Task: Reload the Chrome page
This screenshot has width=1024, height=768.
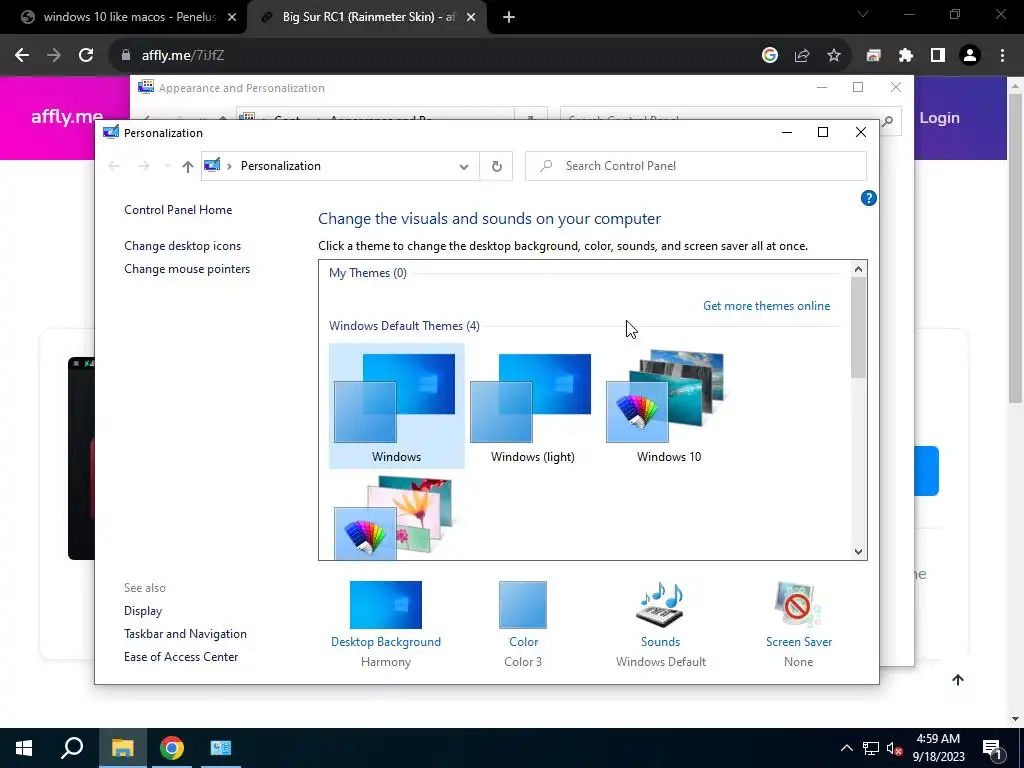Action: [86, 56]
